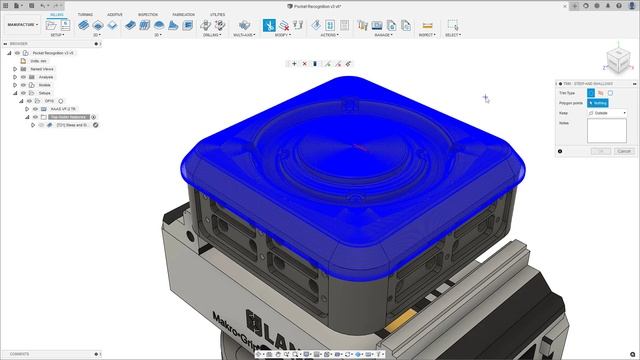
Task: Click the red X in the sketch mini toolbar
Action: point(304,64)
